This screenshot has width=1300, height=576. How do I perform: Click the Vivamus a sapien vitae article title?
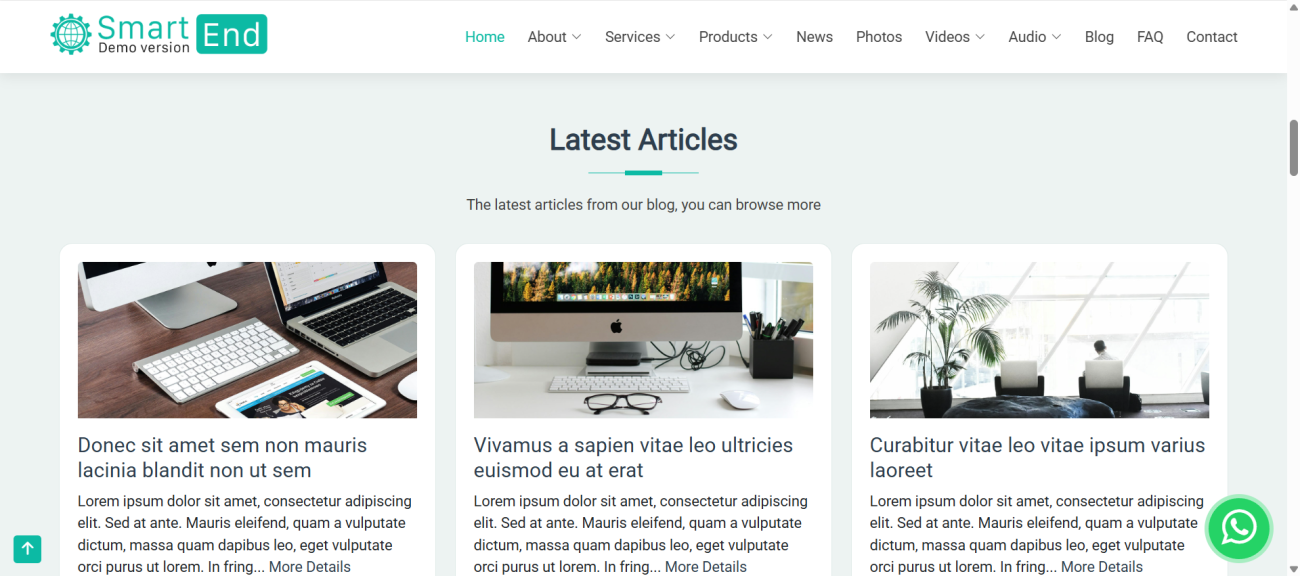coord(633,457)
